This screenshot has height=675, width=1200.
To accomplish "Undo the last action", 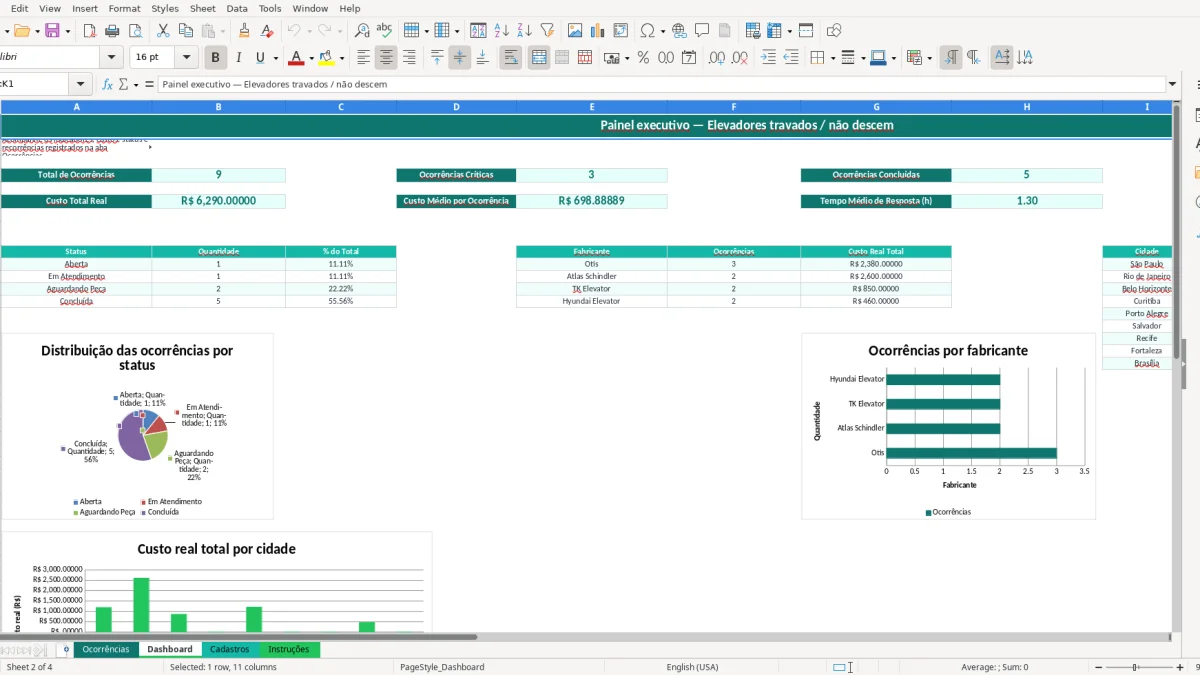I will pos(294,31).
